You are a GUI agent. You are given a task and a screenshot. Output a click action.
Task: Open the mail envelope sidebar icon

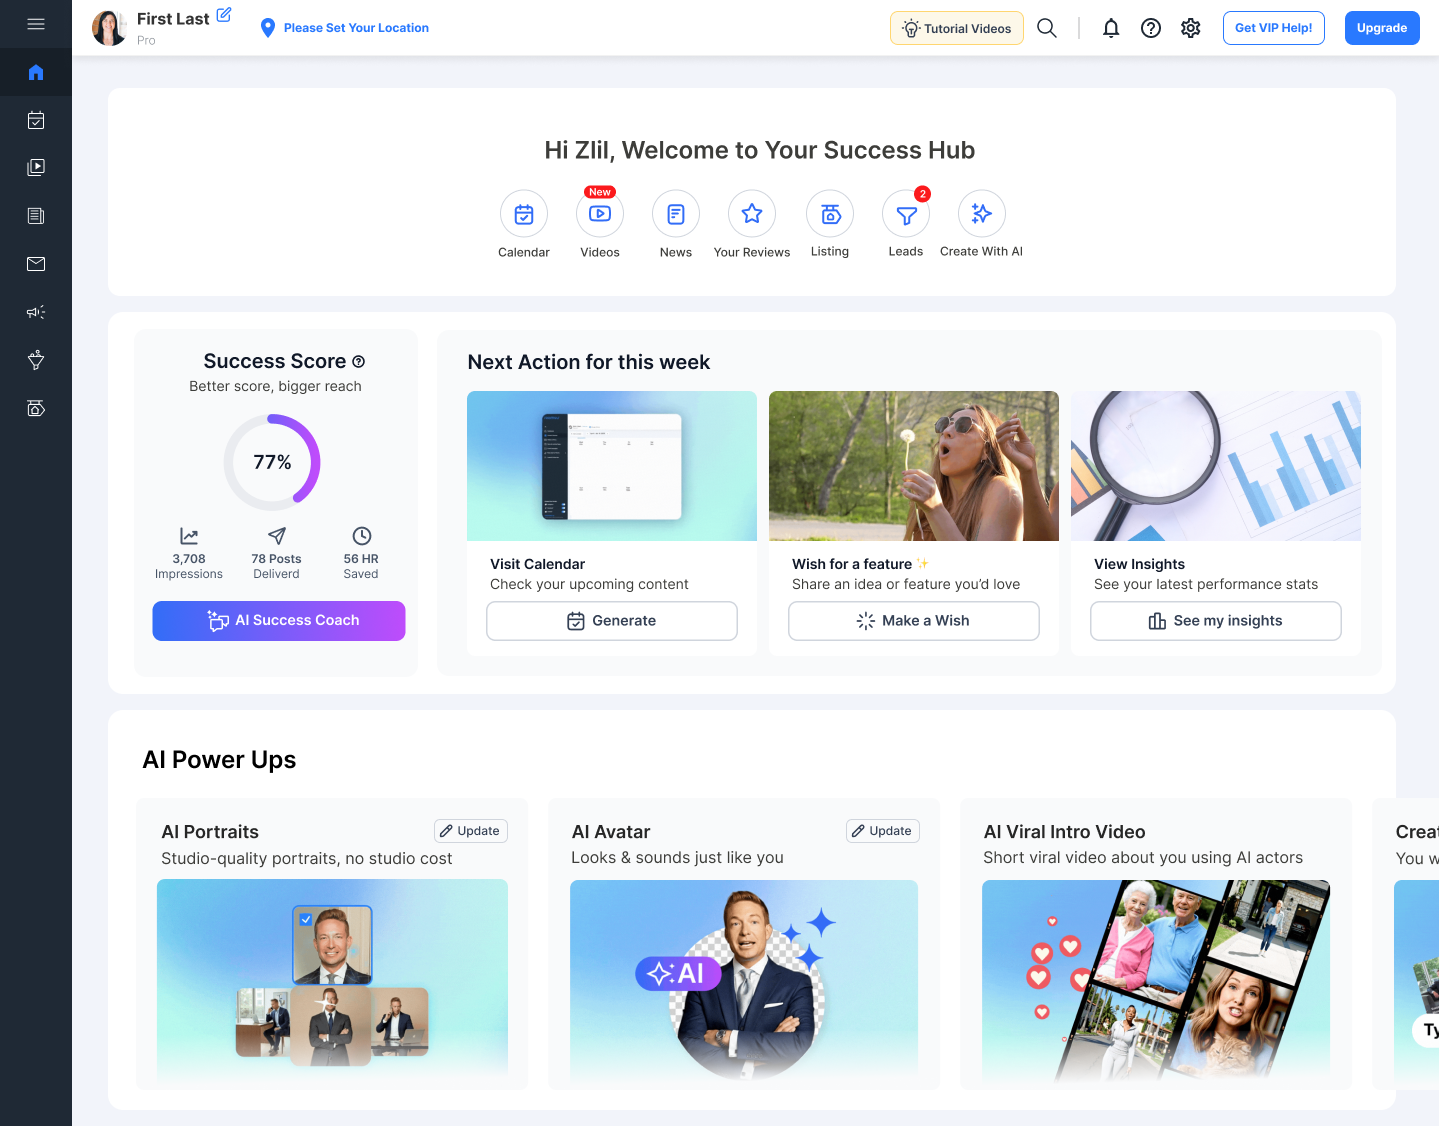pos(36,264)
